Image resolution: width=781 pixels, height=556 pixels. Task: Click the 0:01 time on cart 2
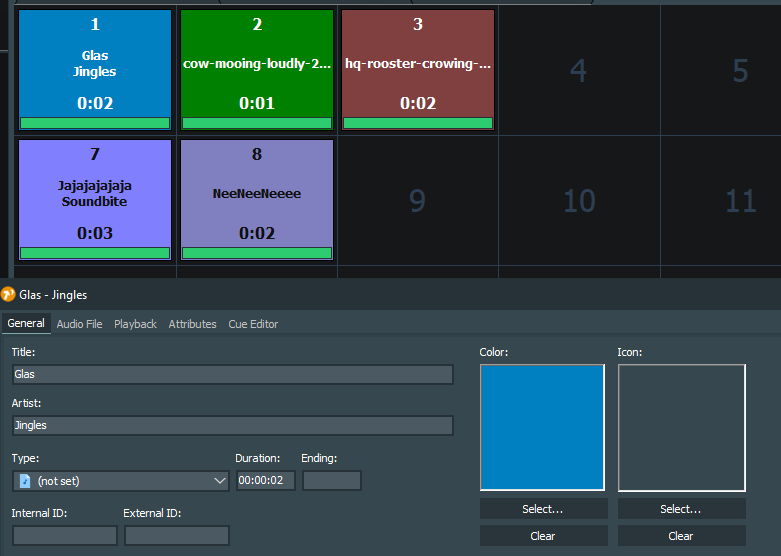coord(257,103)
